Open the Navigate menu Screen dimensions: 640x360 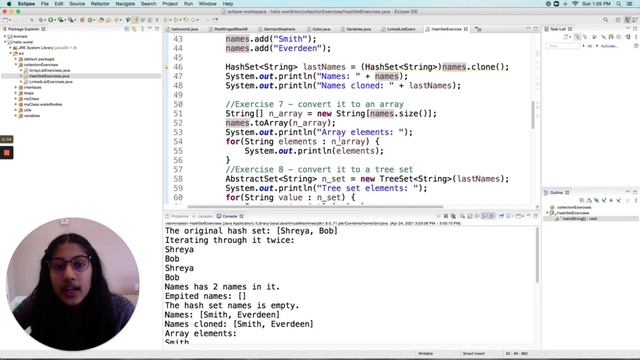[125, 4]
